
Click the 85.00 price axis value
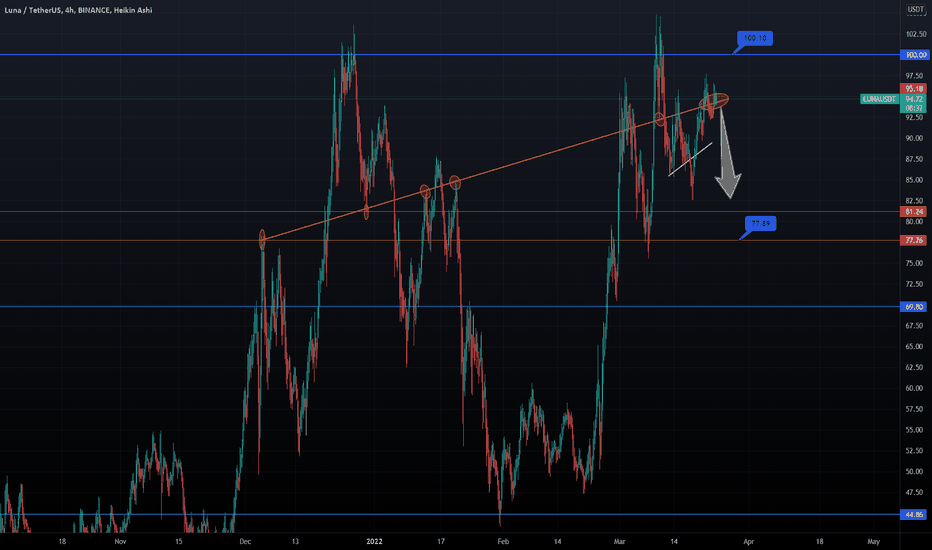pyautogui.click(x=914, y=180)
